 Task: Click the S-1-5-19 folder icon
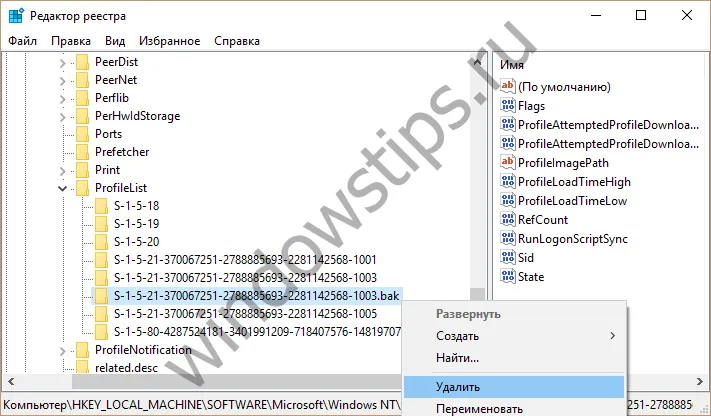tap(102, 224)
